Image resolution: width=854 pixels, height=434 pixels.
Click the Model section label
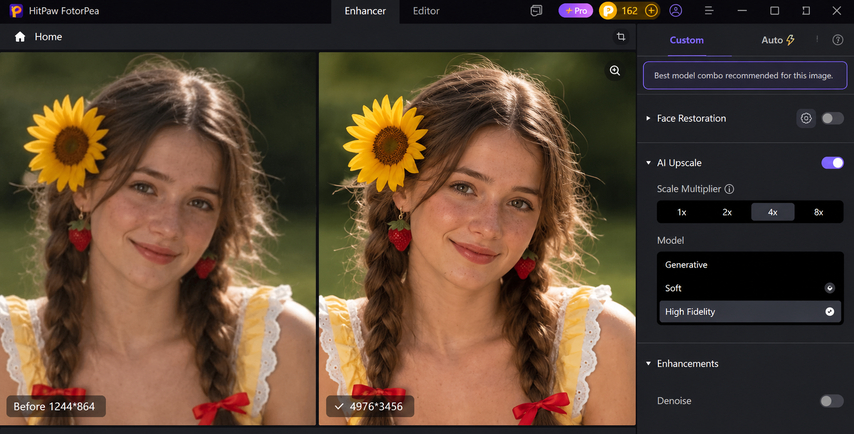click(670, 240)
